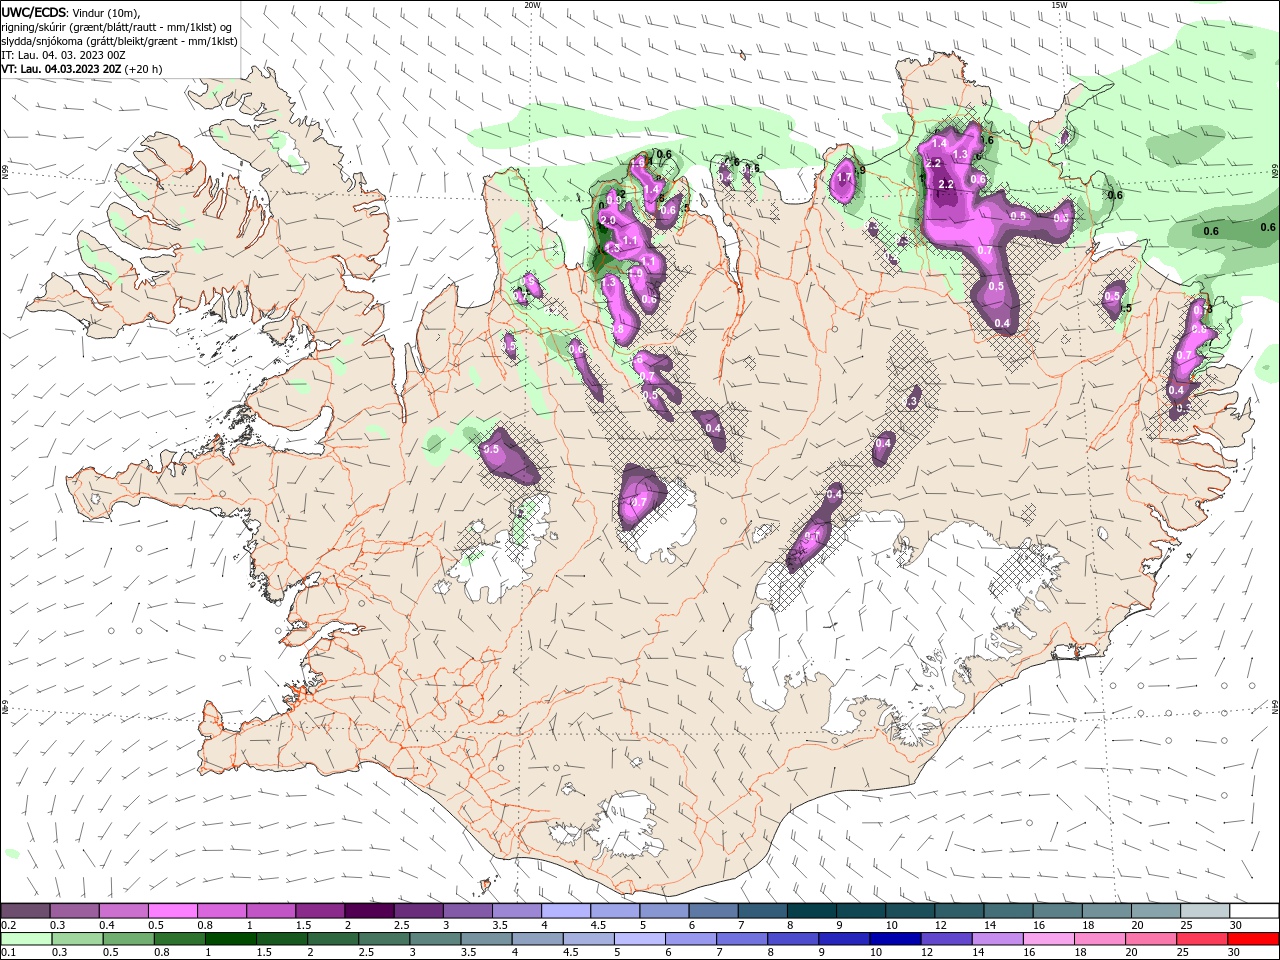Image resolution: width=1280 pixels, height=960 pixels.
Task: Click the bold 'VT: Lau. 04.03.2023 20Z' text
Action: point(61,69)
